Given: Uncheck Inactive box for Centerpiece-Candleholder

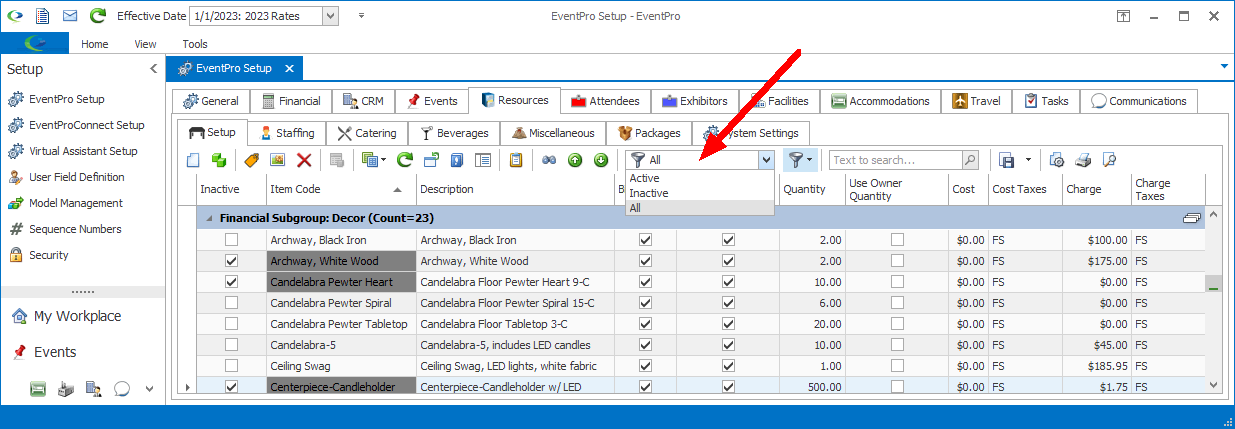Looking at the screenshot, I should (232, 387).
